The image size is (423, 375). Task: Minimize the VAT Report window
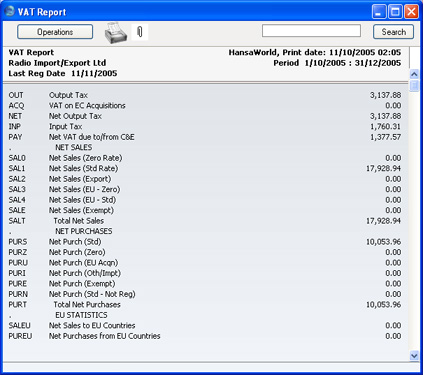pyautogui.click(x=379, y=12)
